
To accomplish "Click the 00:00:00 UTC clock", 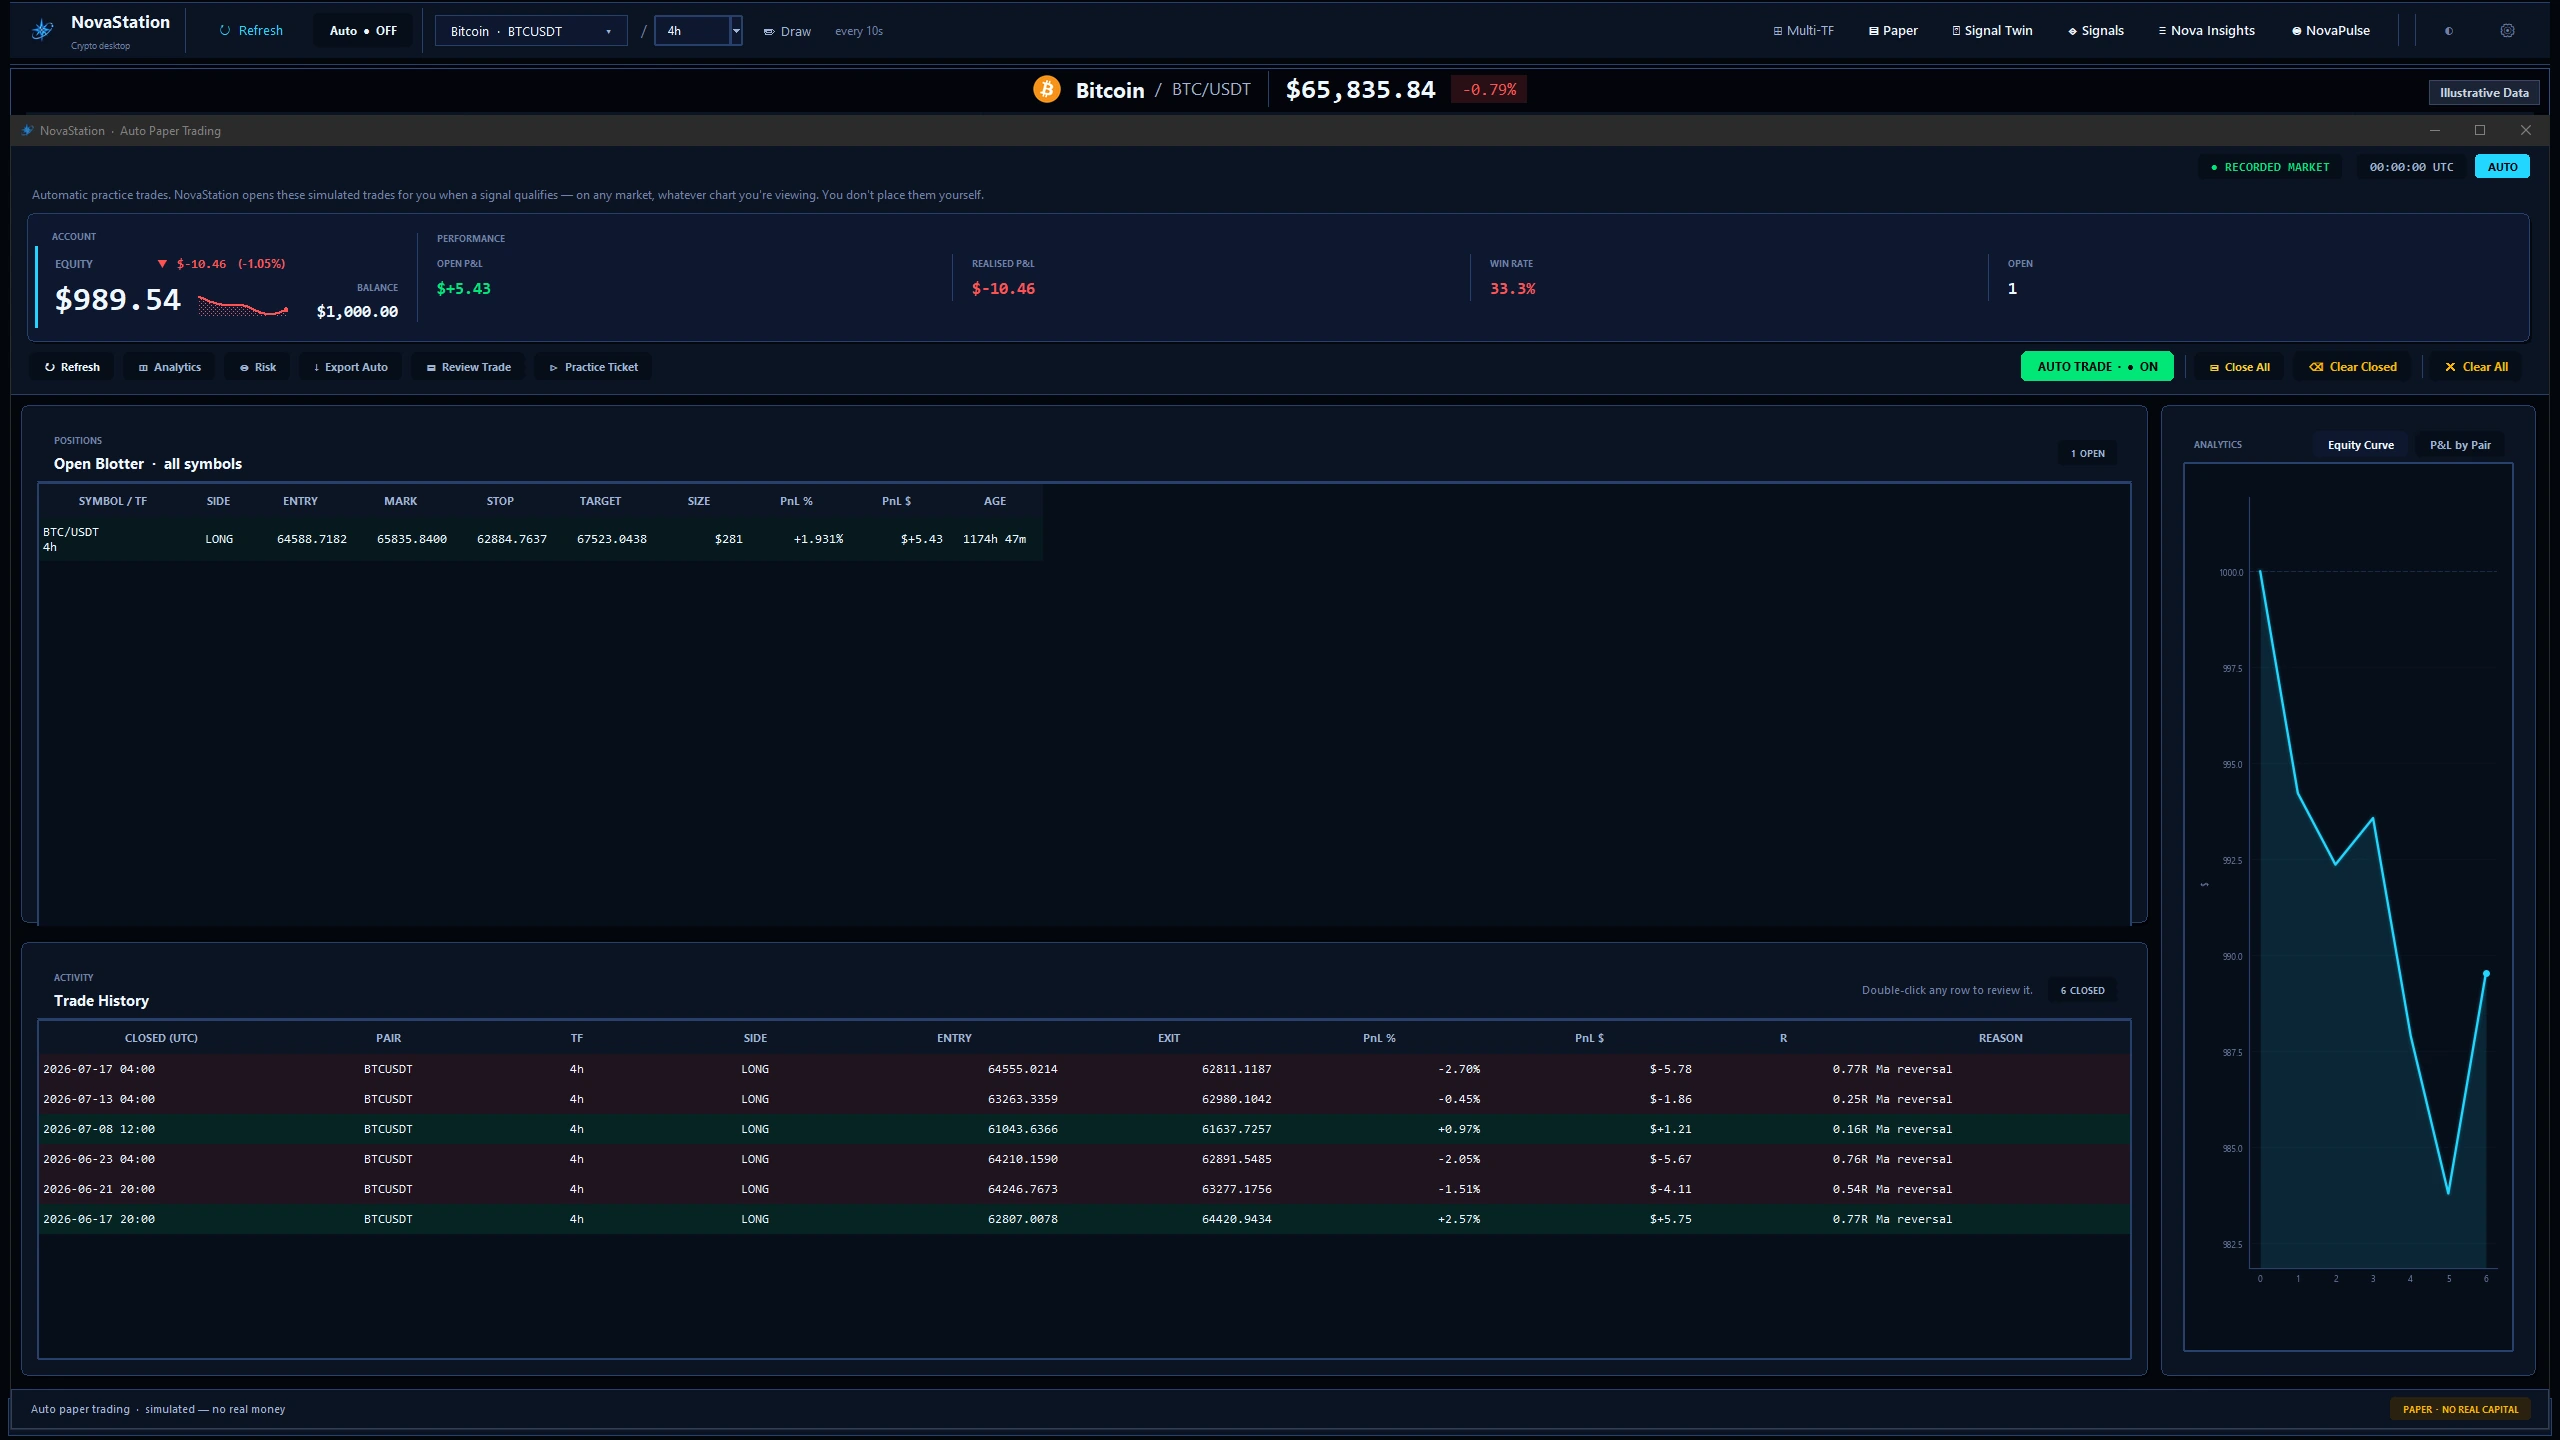I will [2411, 167].
